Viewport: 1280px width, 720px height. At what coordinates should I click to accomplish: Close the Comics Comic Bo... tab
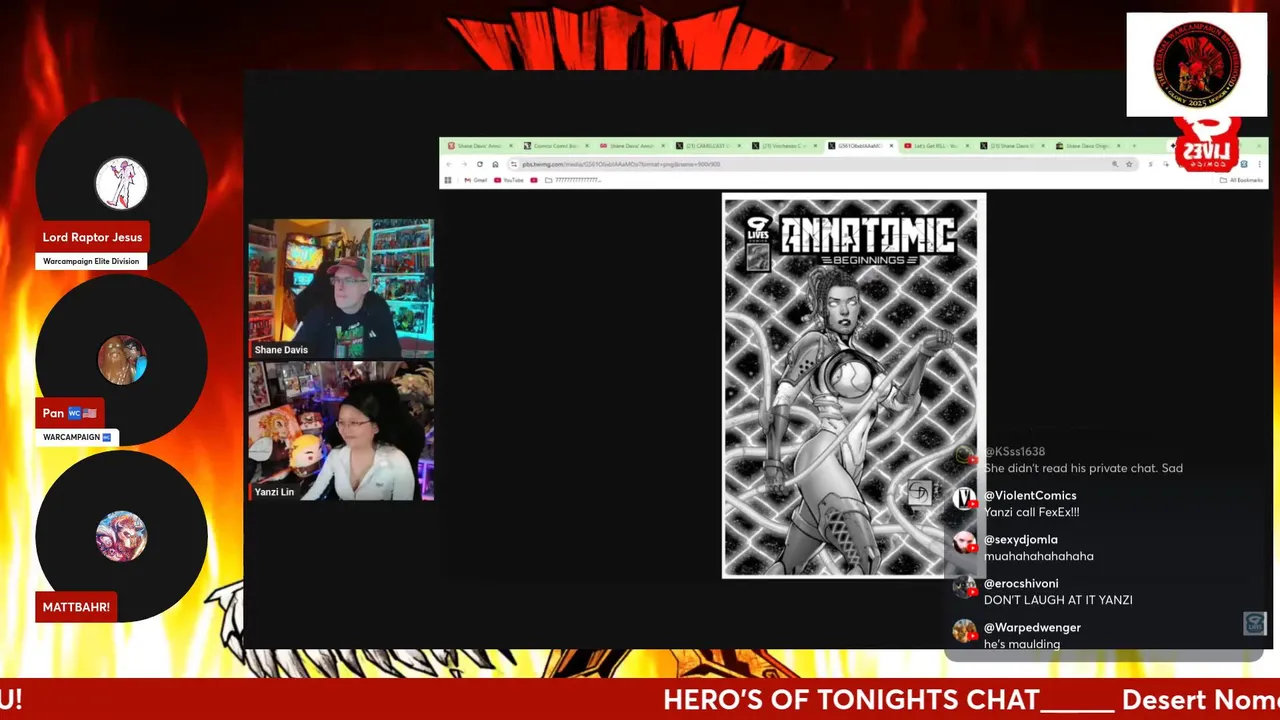pyautogui.click(x=587, y=146)
